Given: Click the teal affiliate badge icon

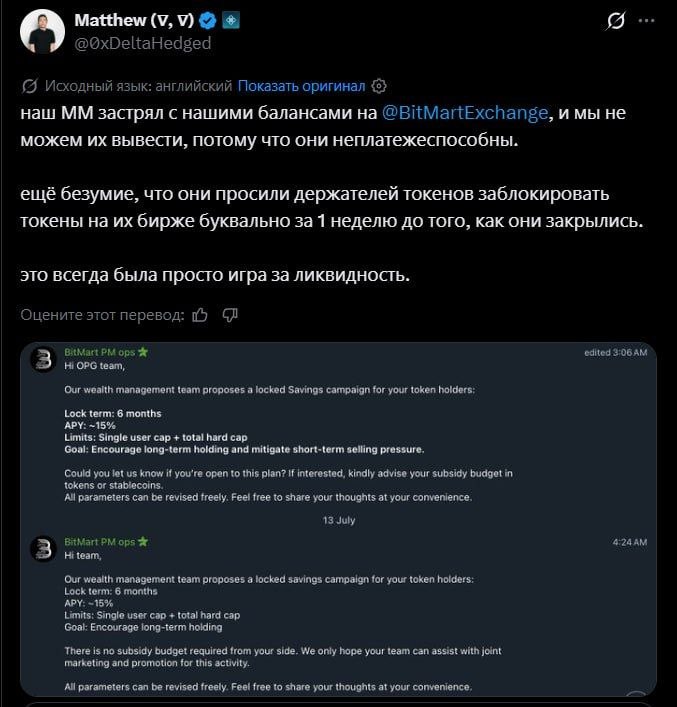Looking at the screenshot, I should coord(231,21).
